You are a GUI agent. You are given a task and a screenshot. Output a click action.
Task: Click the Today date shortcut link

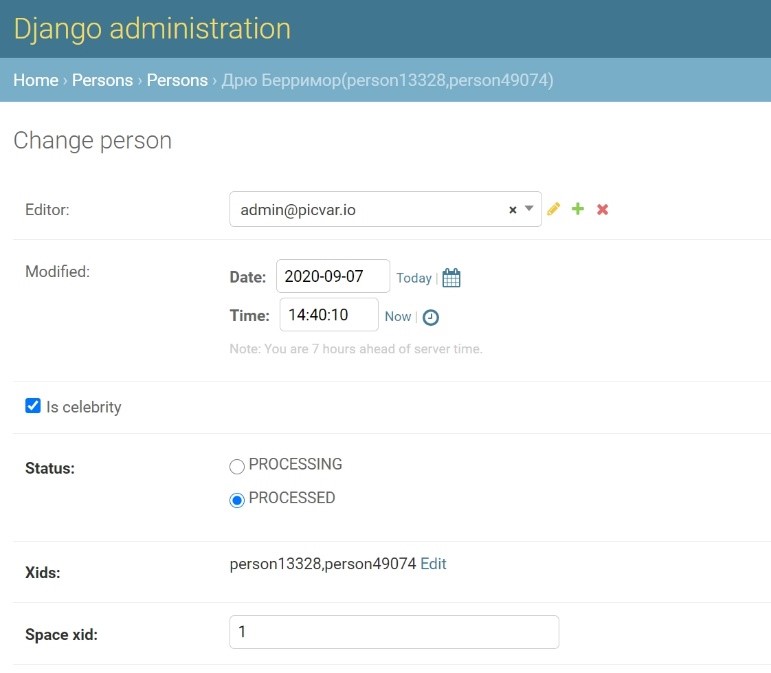point(414,278)
